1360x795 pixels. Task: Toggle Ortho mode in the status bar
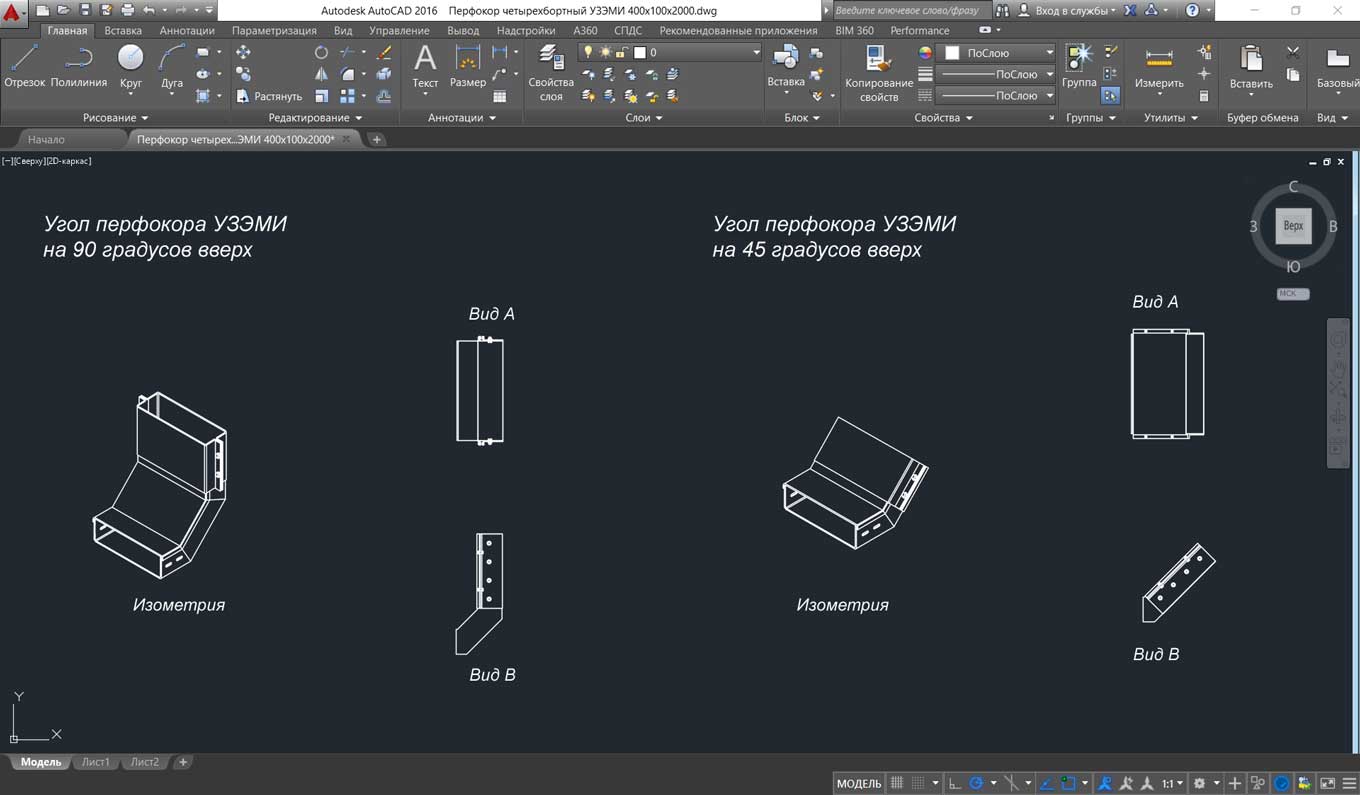click(955, 783)
